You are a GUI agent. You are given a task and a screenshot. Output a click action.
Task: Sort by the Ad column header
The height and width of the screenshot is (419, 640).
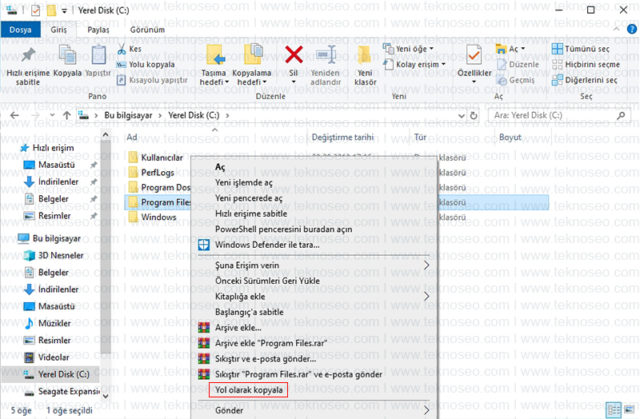pos(132,137)
